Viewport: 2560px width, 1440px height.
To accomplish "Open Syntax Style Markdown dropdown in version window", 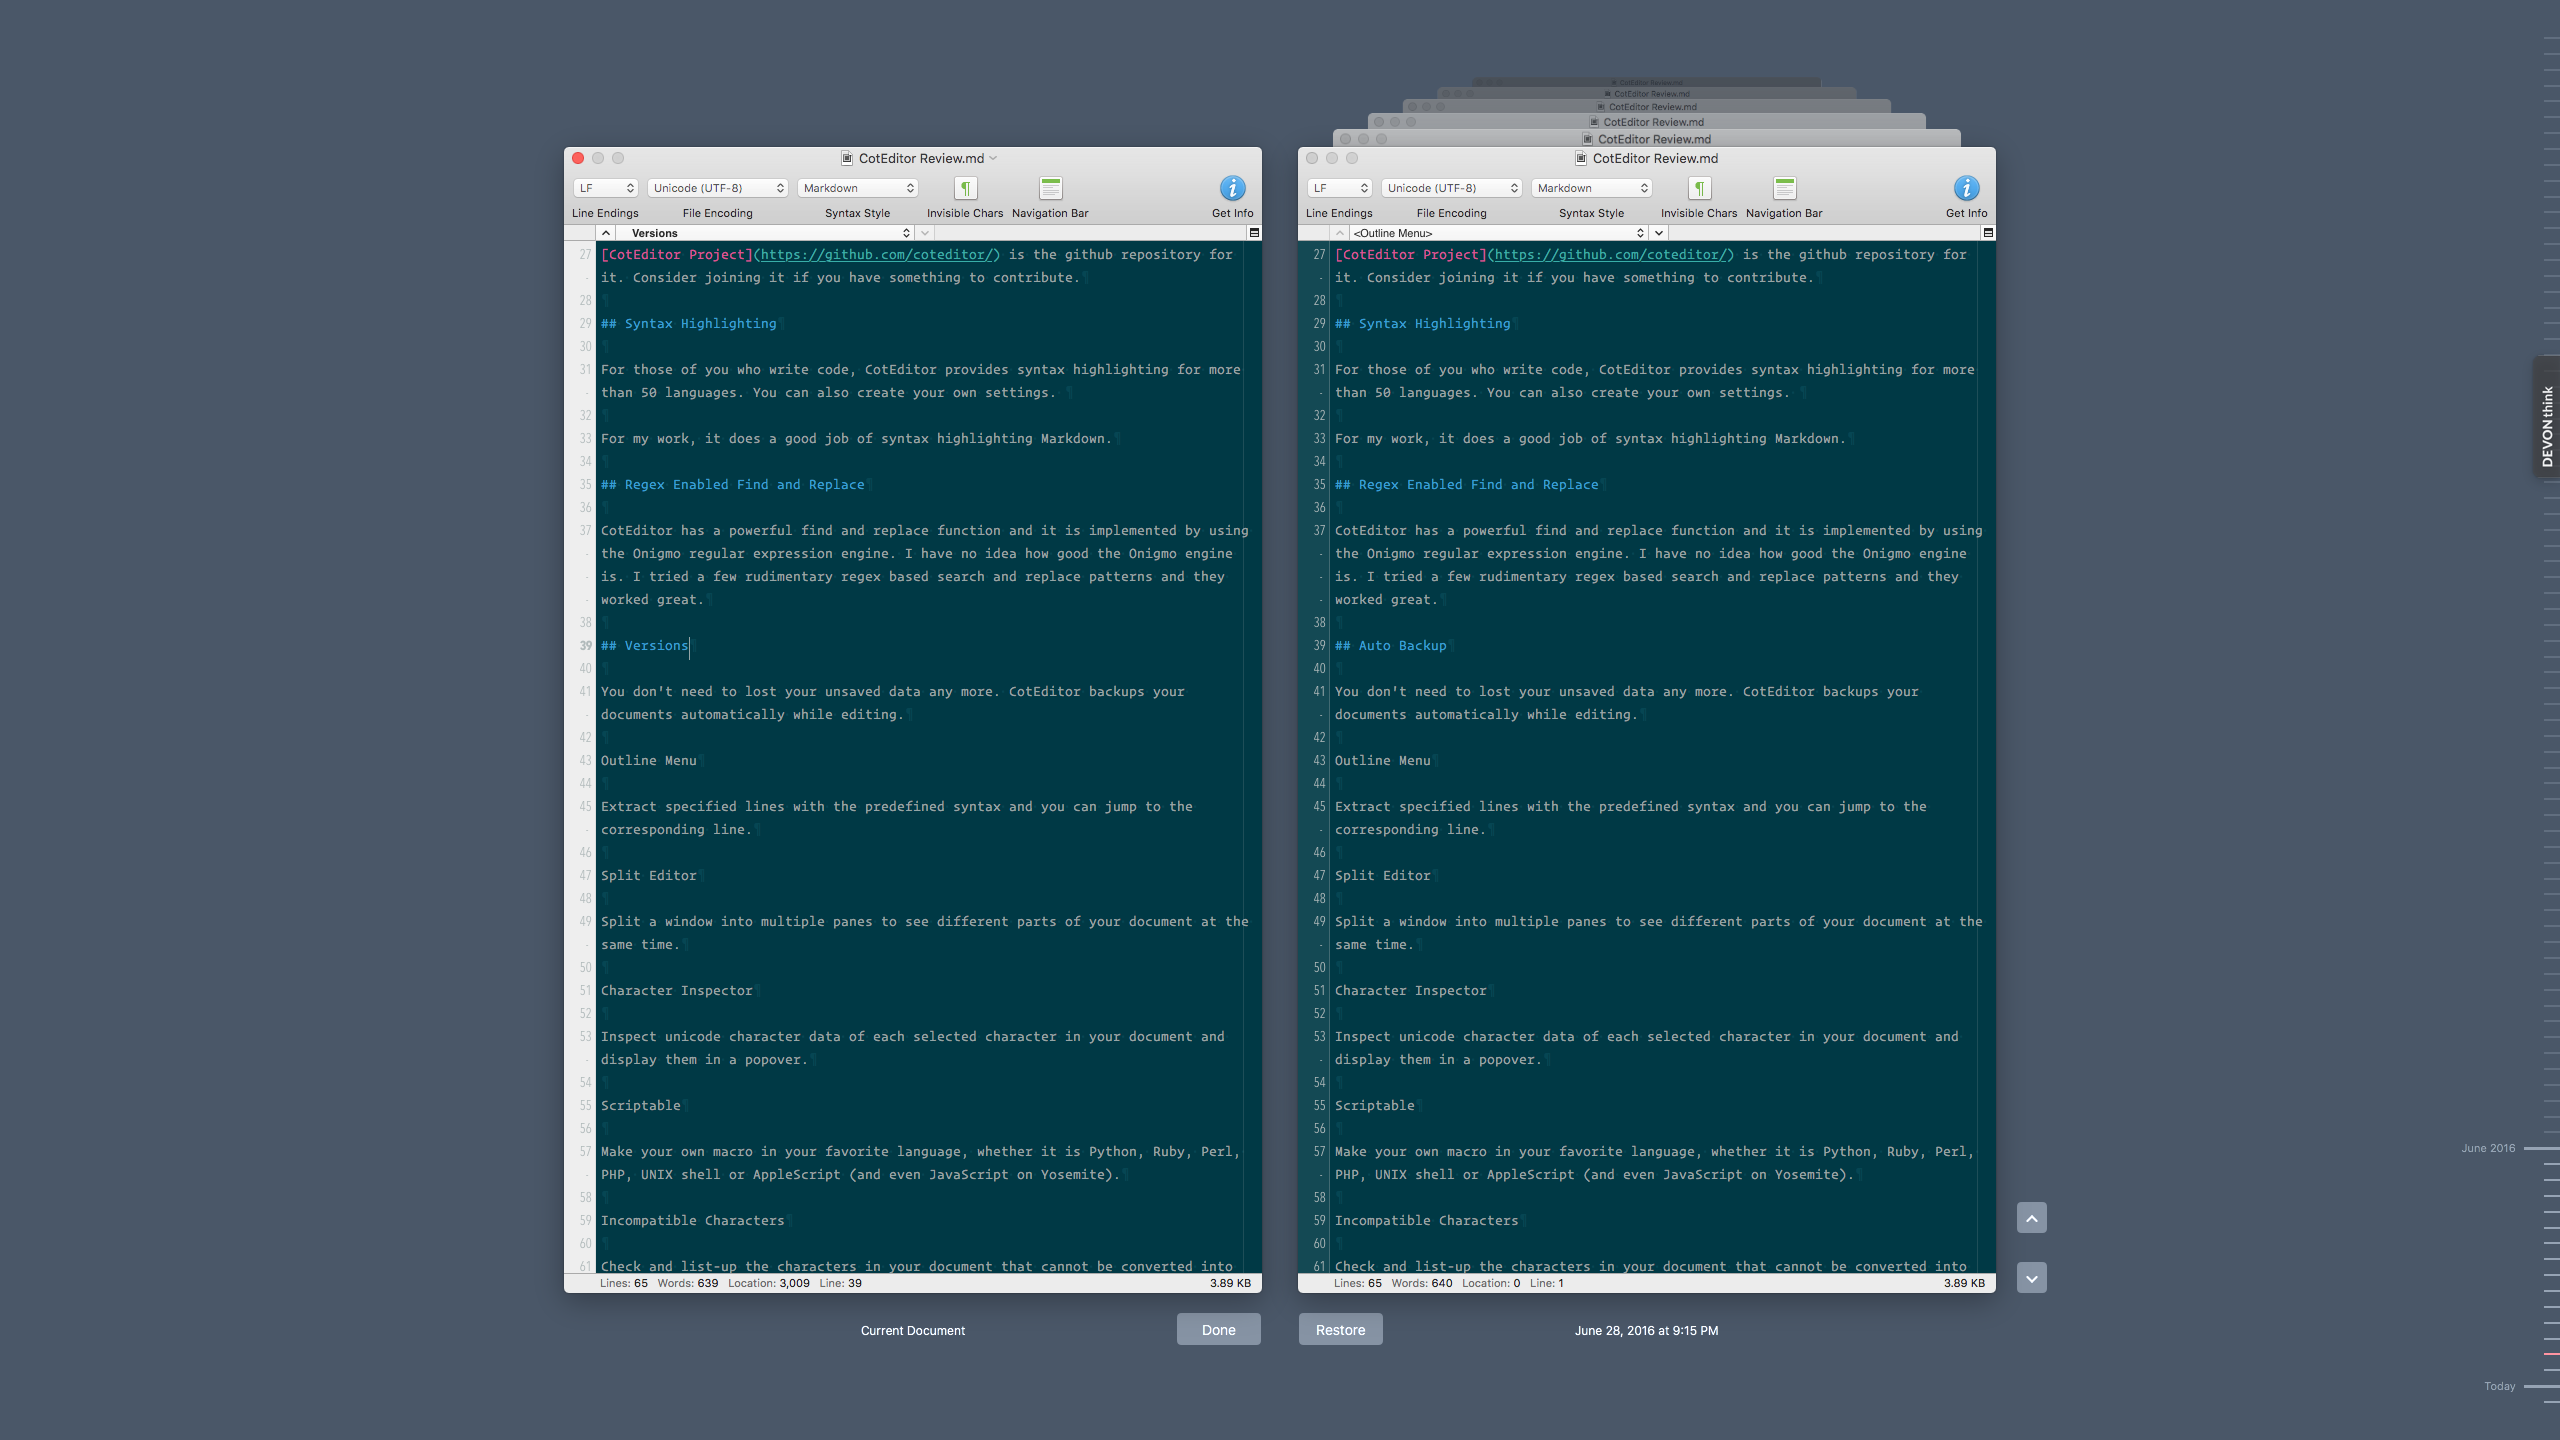I will pyautogui.click(x=1591, y=188).
